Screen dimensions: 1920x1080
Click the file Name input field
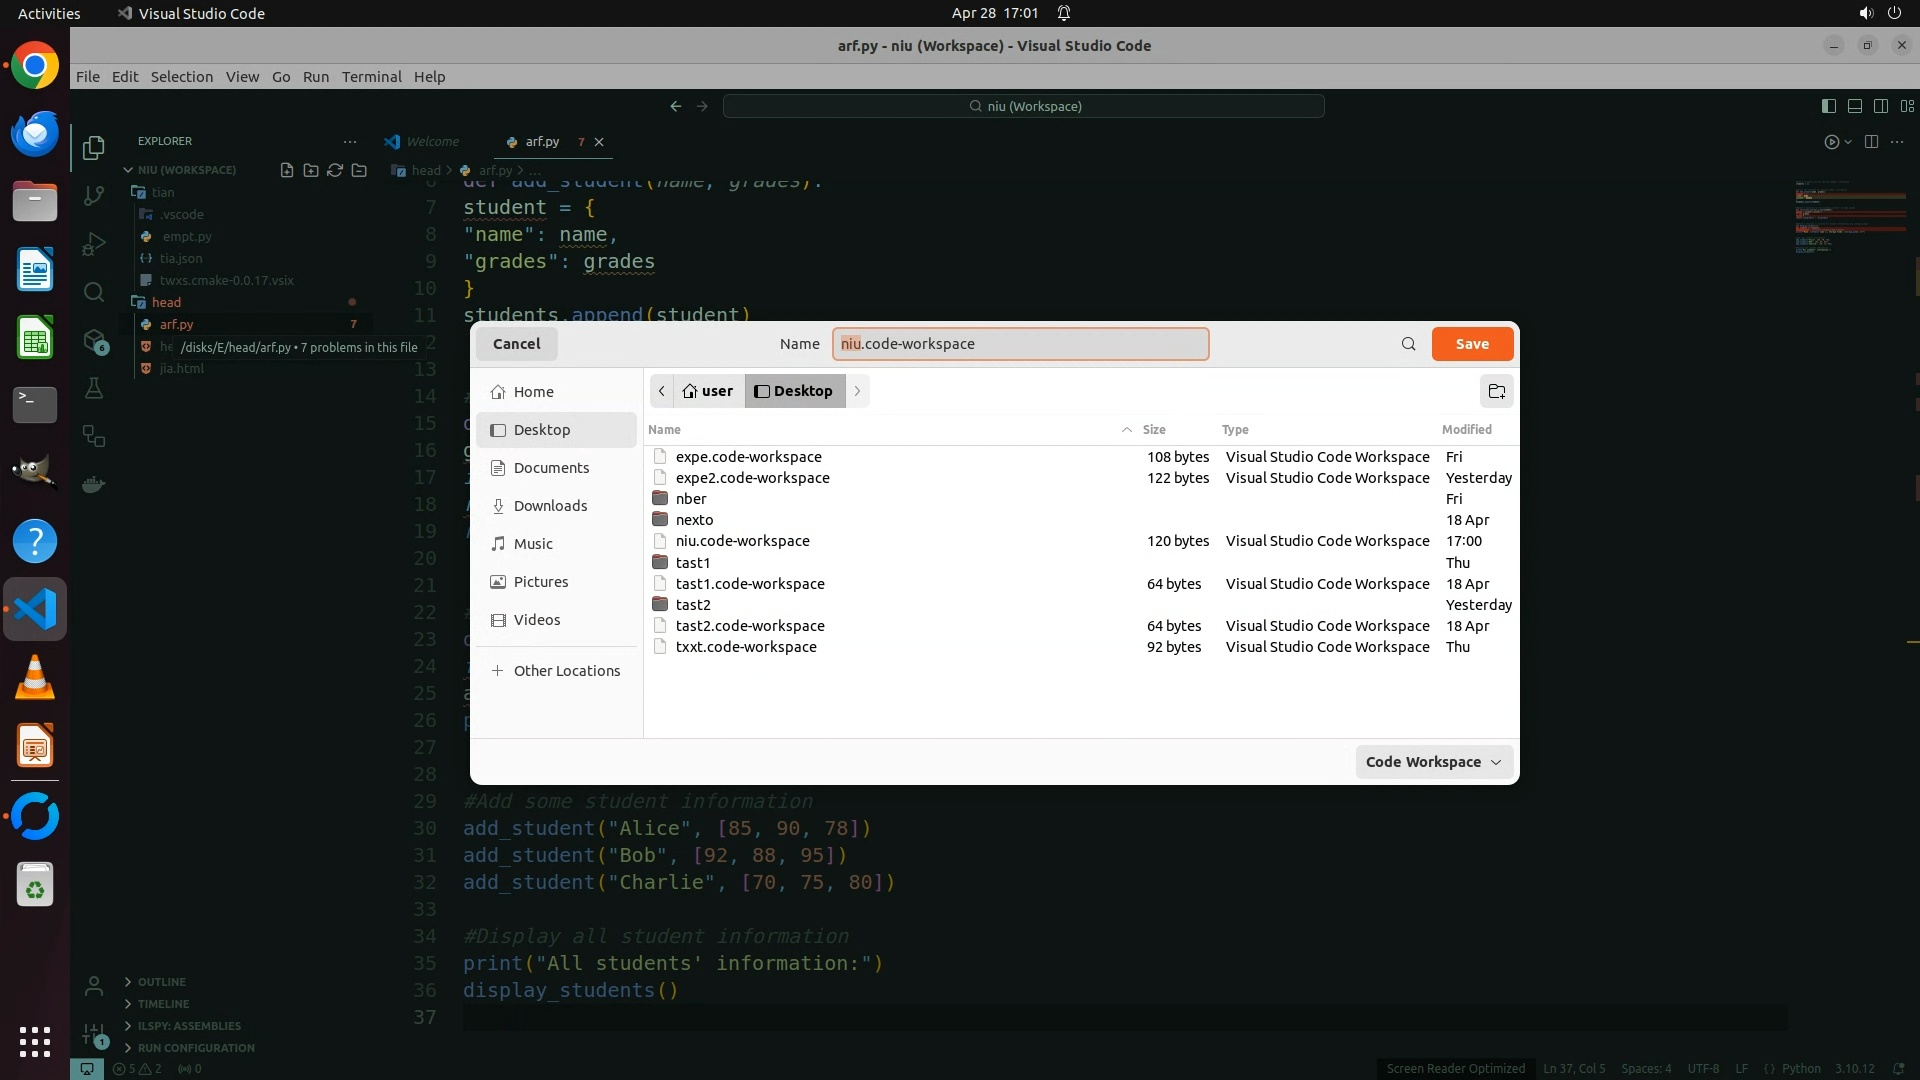pos(1020,344)
